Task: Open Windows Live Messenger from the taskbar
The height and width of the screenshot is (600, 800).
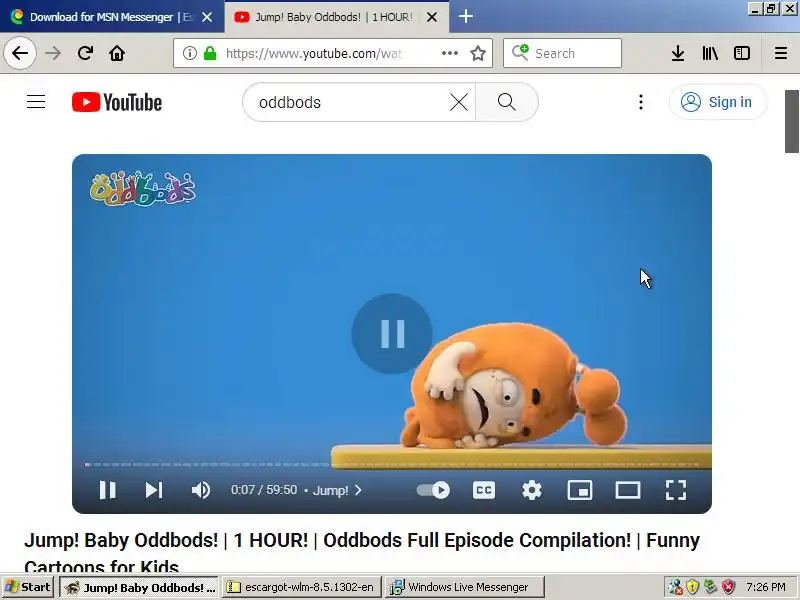Action: 465,587
